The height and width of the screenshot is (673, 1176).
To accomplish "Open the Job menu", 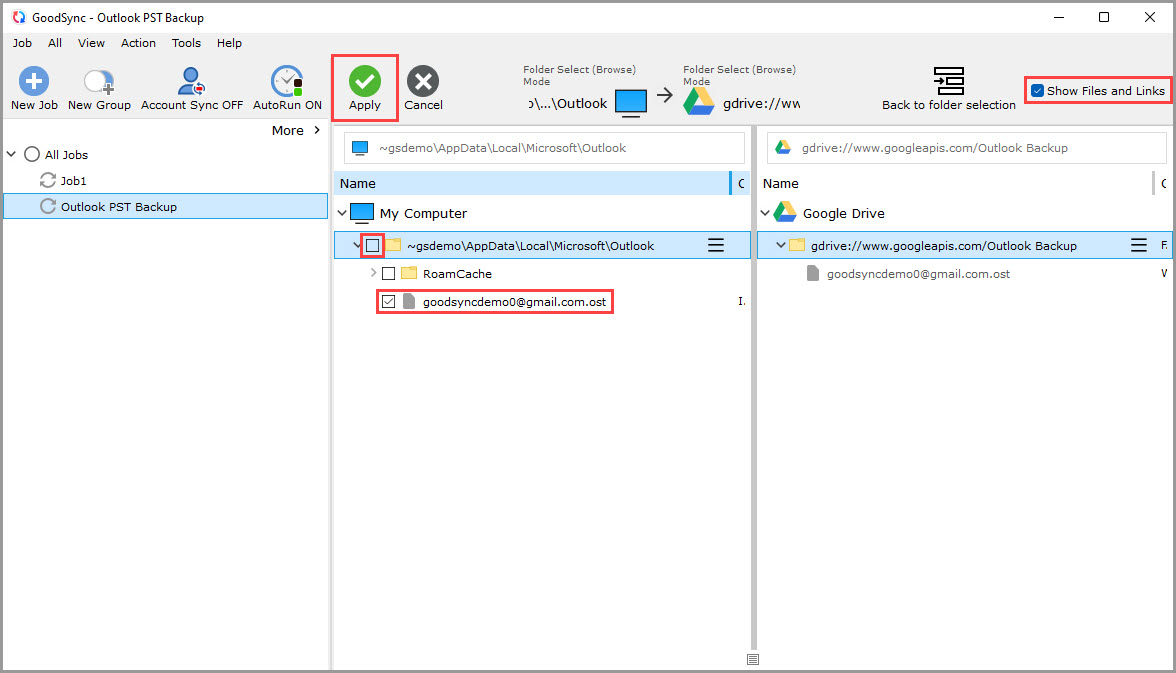I will 22,43.
